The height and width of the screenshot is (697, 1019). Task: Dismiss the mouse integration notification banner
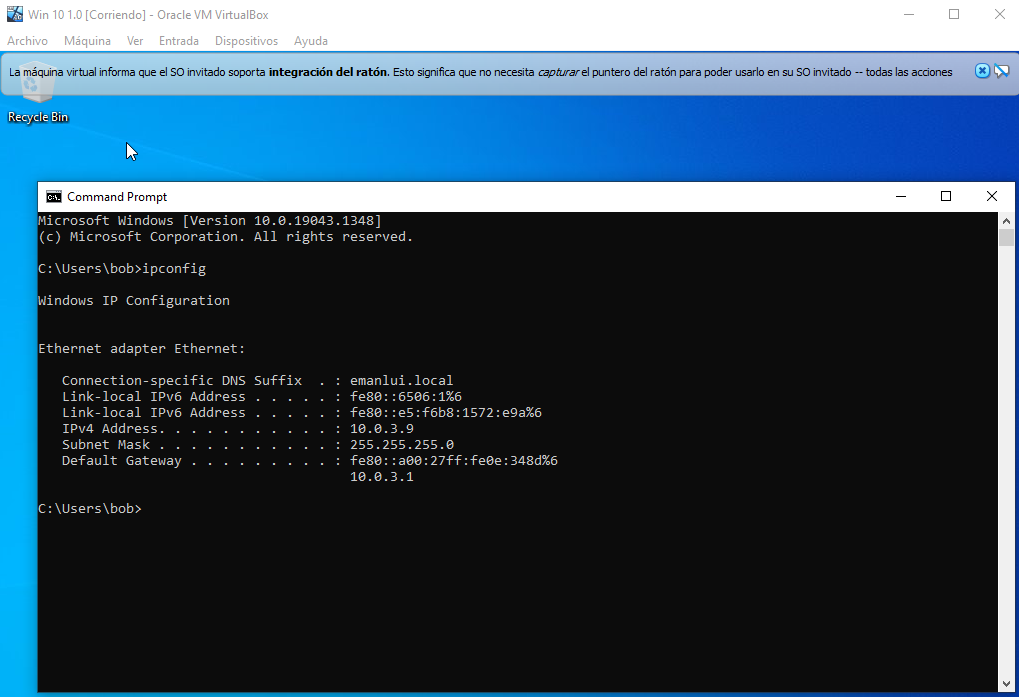tap(982, 71)
